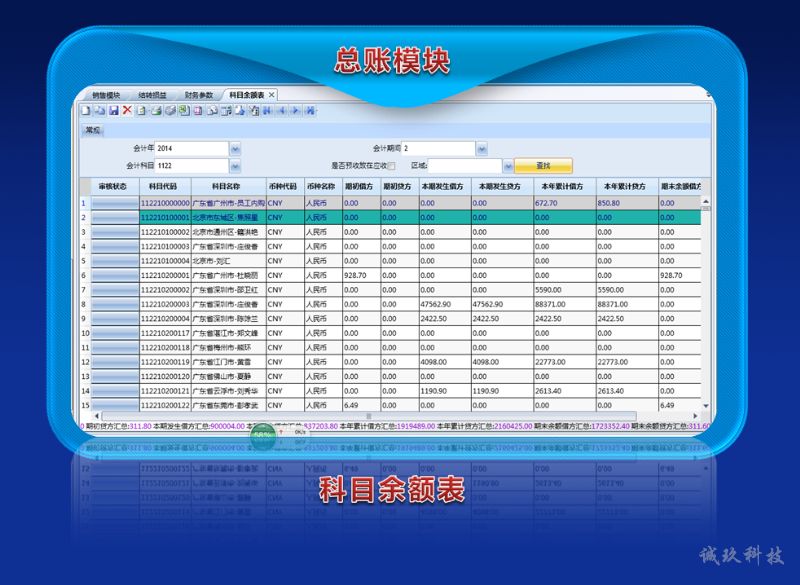This screenshot has width=800, height=585.
Task: Click the vertical scrollbar down arrow
Action: (706, 406)
